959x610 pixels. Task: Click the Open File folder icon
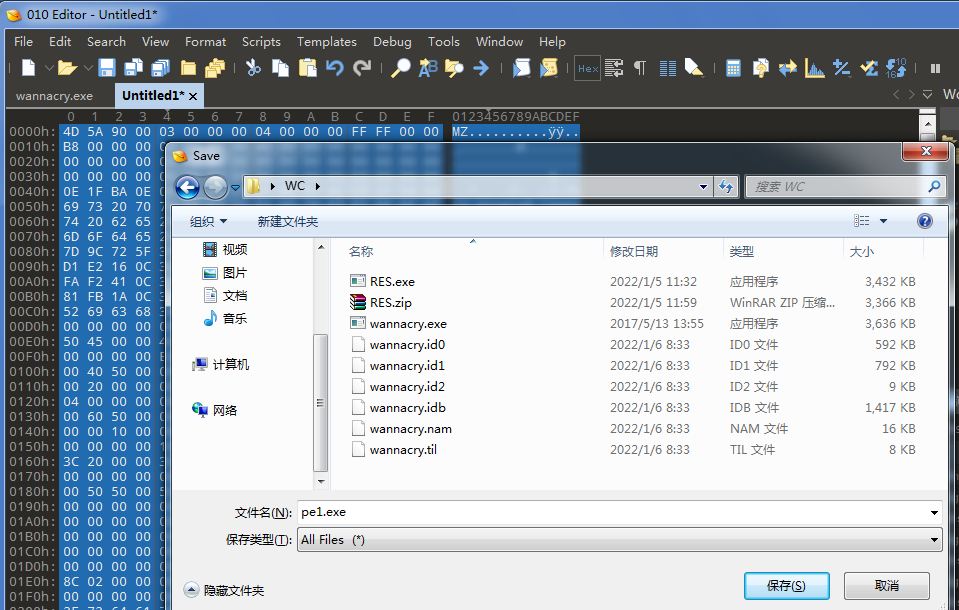(x=67, y=68)
